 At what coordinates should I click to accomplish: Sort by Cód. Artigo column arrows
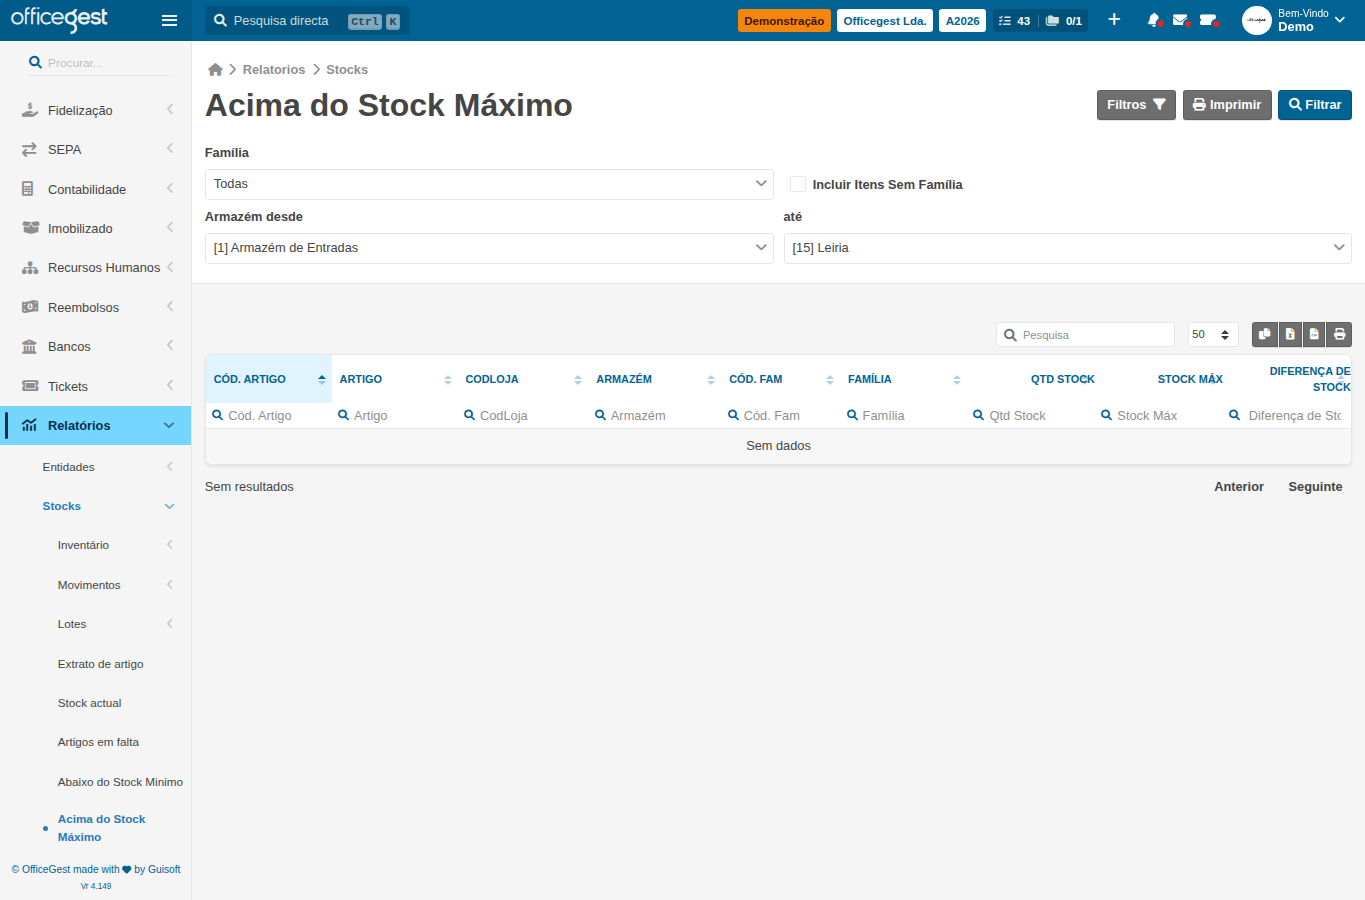(322, 379)
